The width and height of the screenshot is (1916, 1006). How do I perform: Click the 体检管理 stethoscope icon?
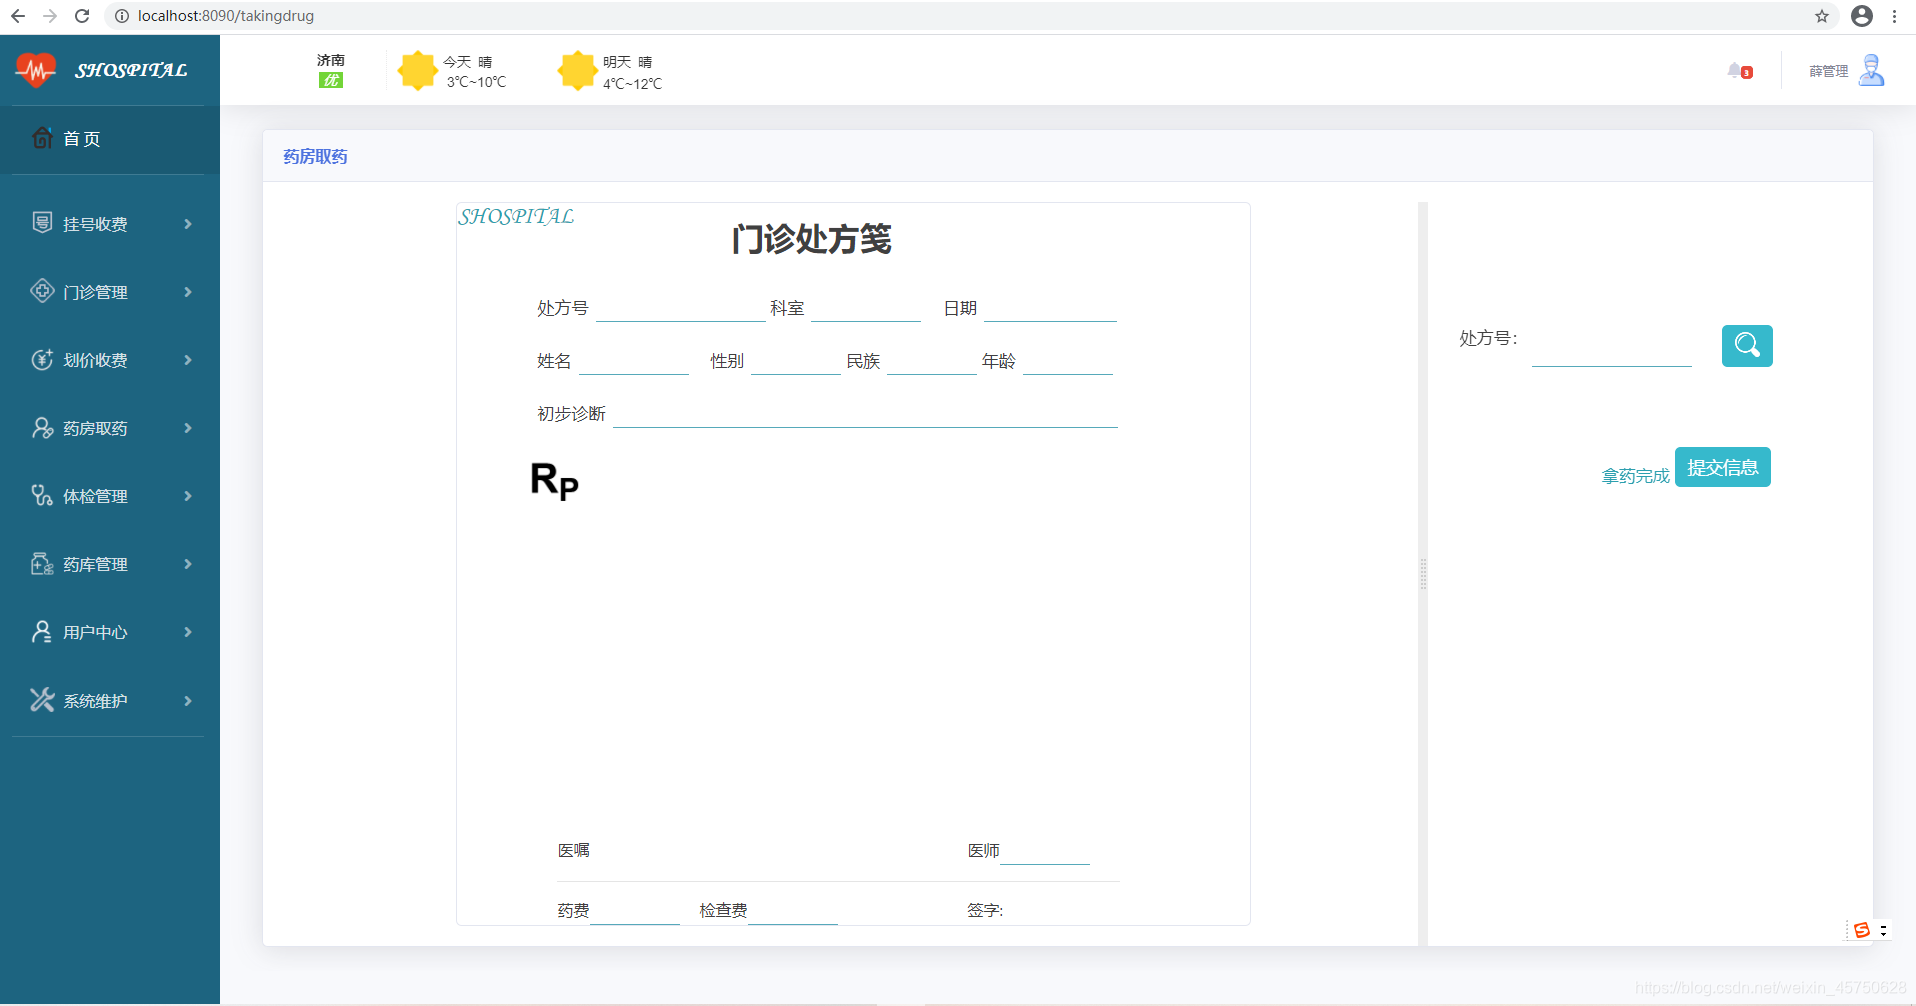coord(42,496)
